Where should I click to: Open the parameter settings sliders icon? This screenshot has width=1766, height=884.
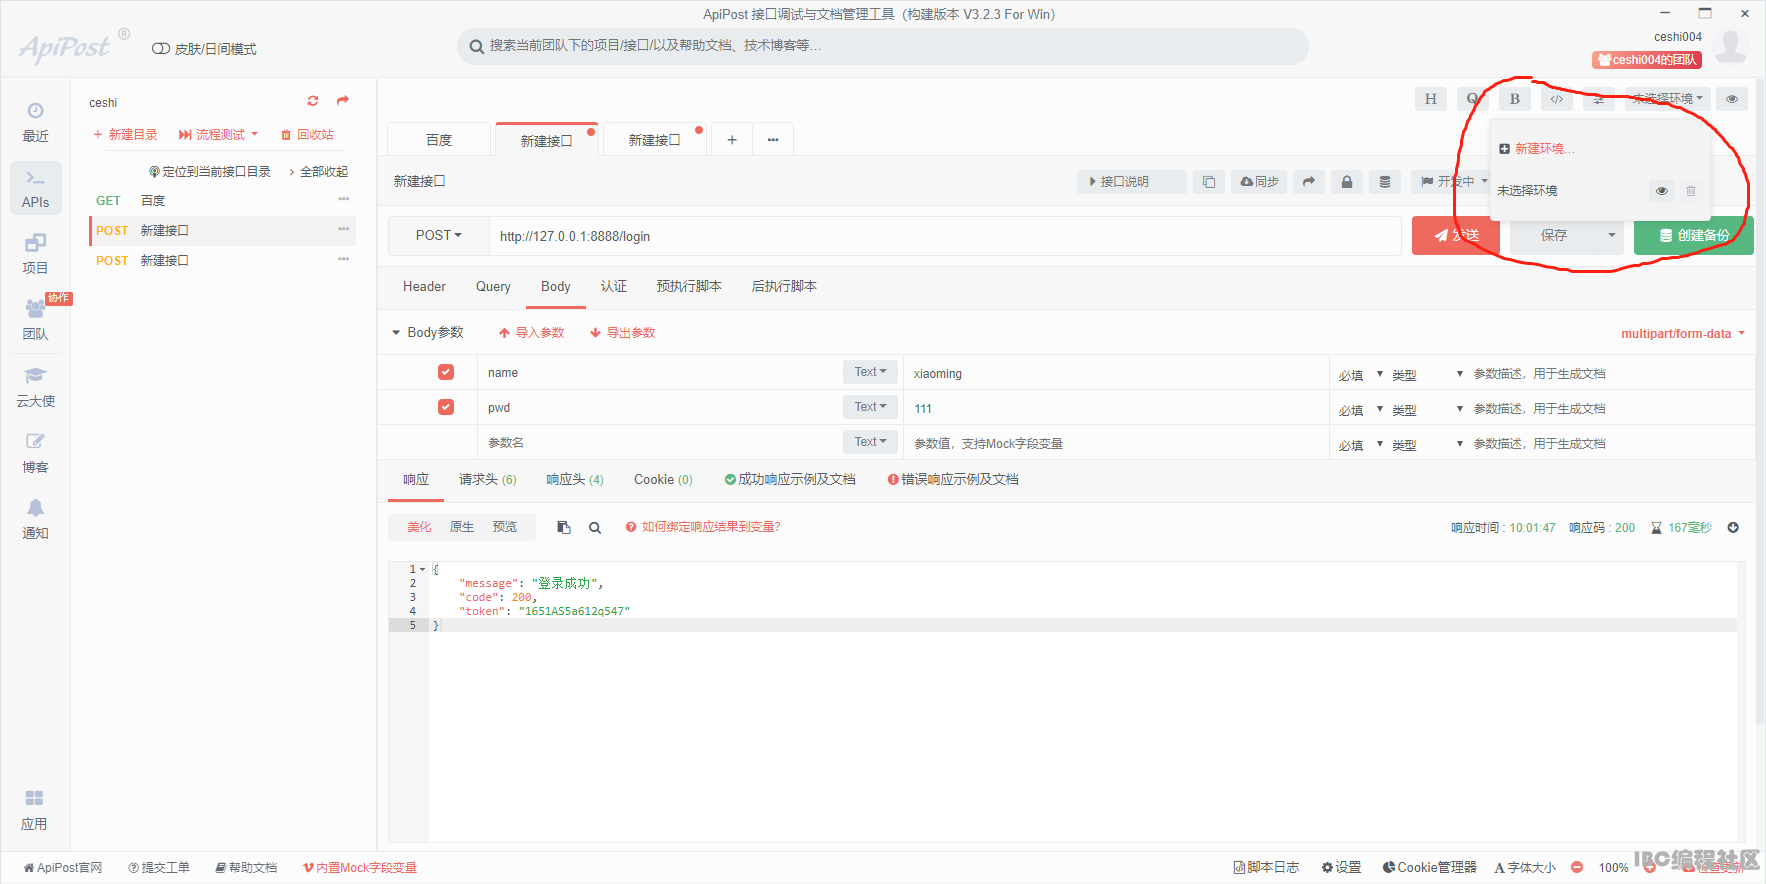(1598, 99)
